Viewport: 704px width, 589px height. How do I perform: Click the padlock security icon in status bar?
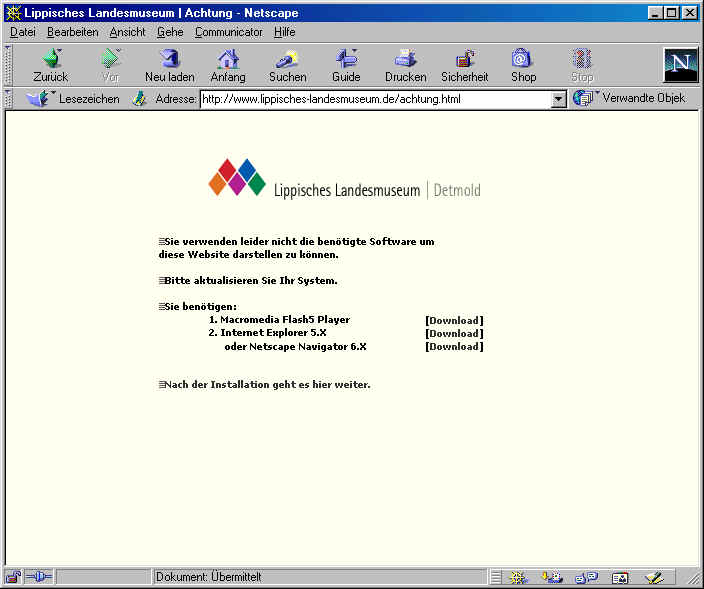13,576
